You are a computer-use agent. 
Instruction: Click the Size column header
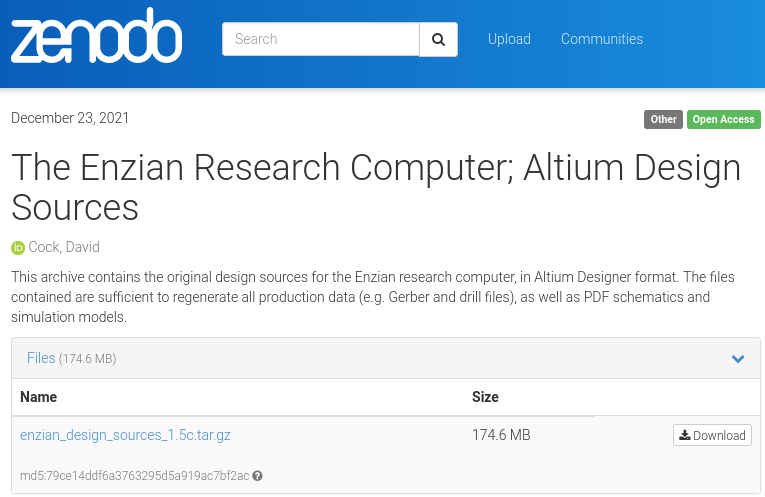pyautogui.click(x=485, y=397)
